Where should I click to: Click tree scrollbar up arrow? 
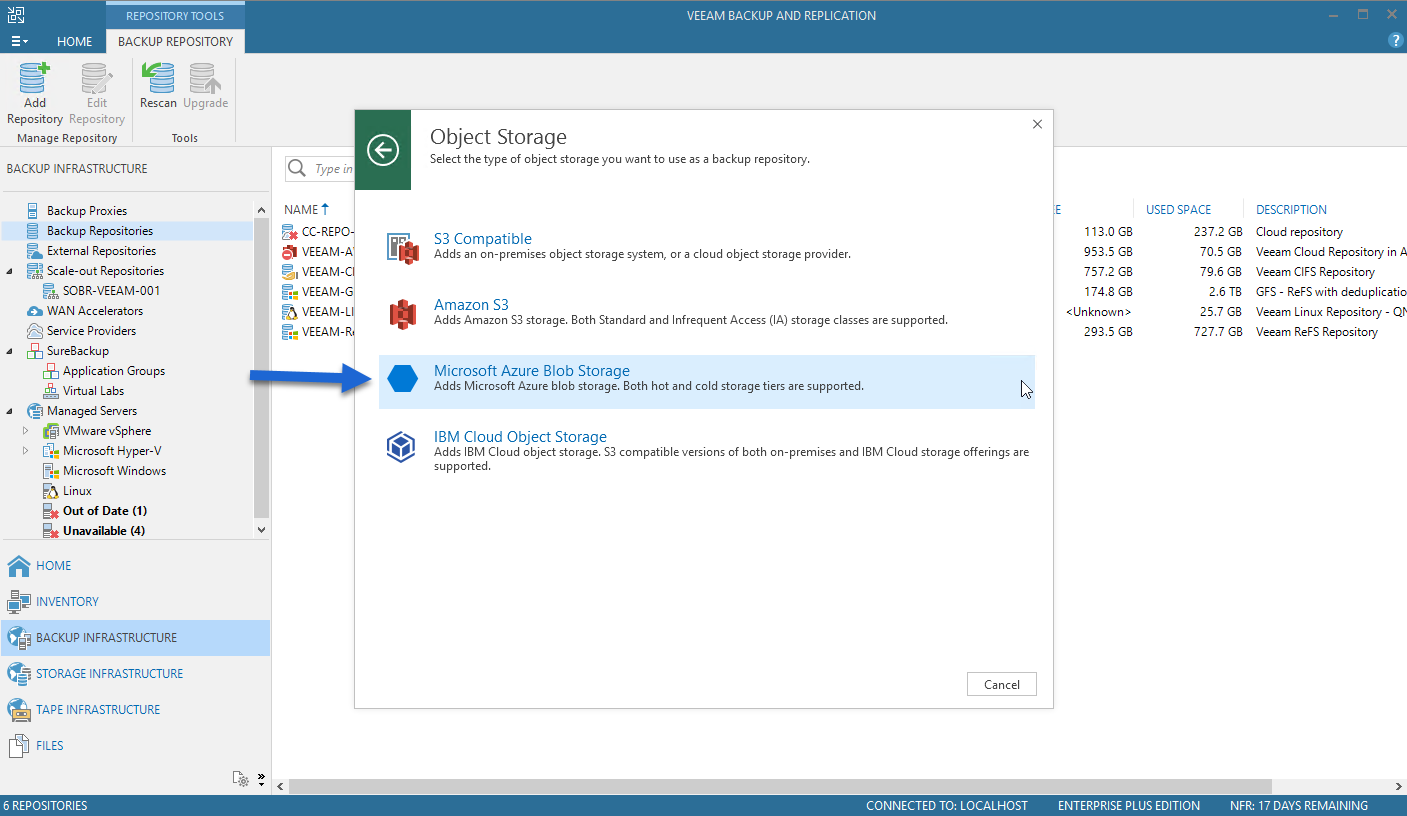tap(262, 210)
